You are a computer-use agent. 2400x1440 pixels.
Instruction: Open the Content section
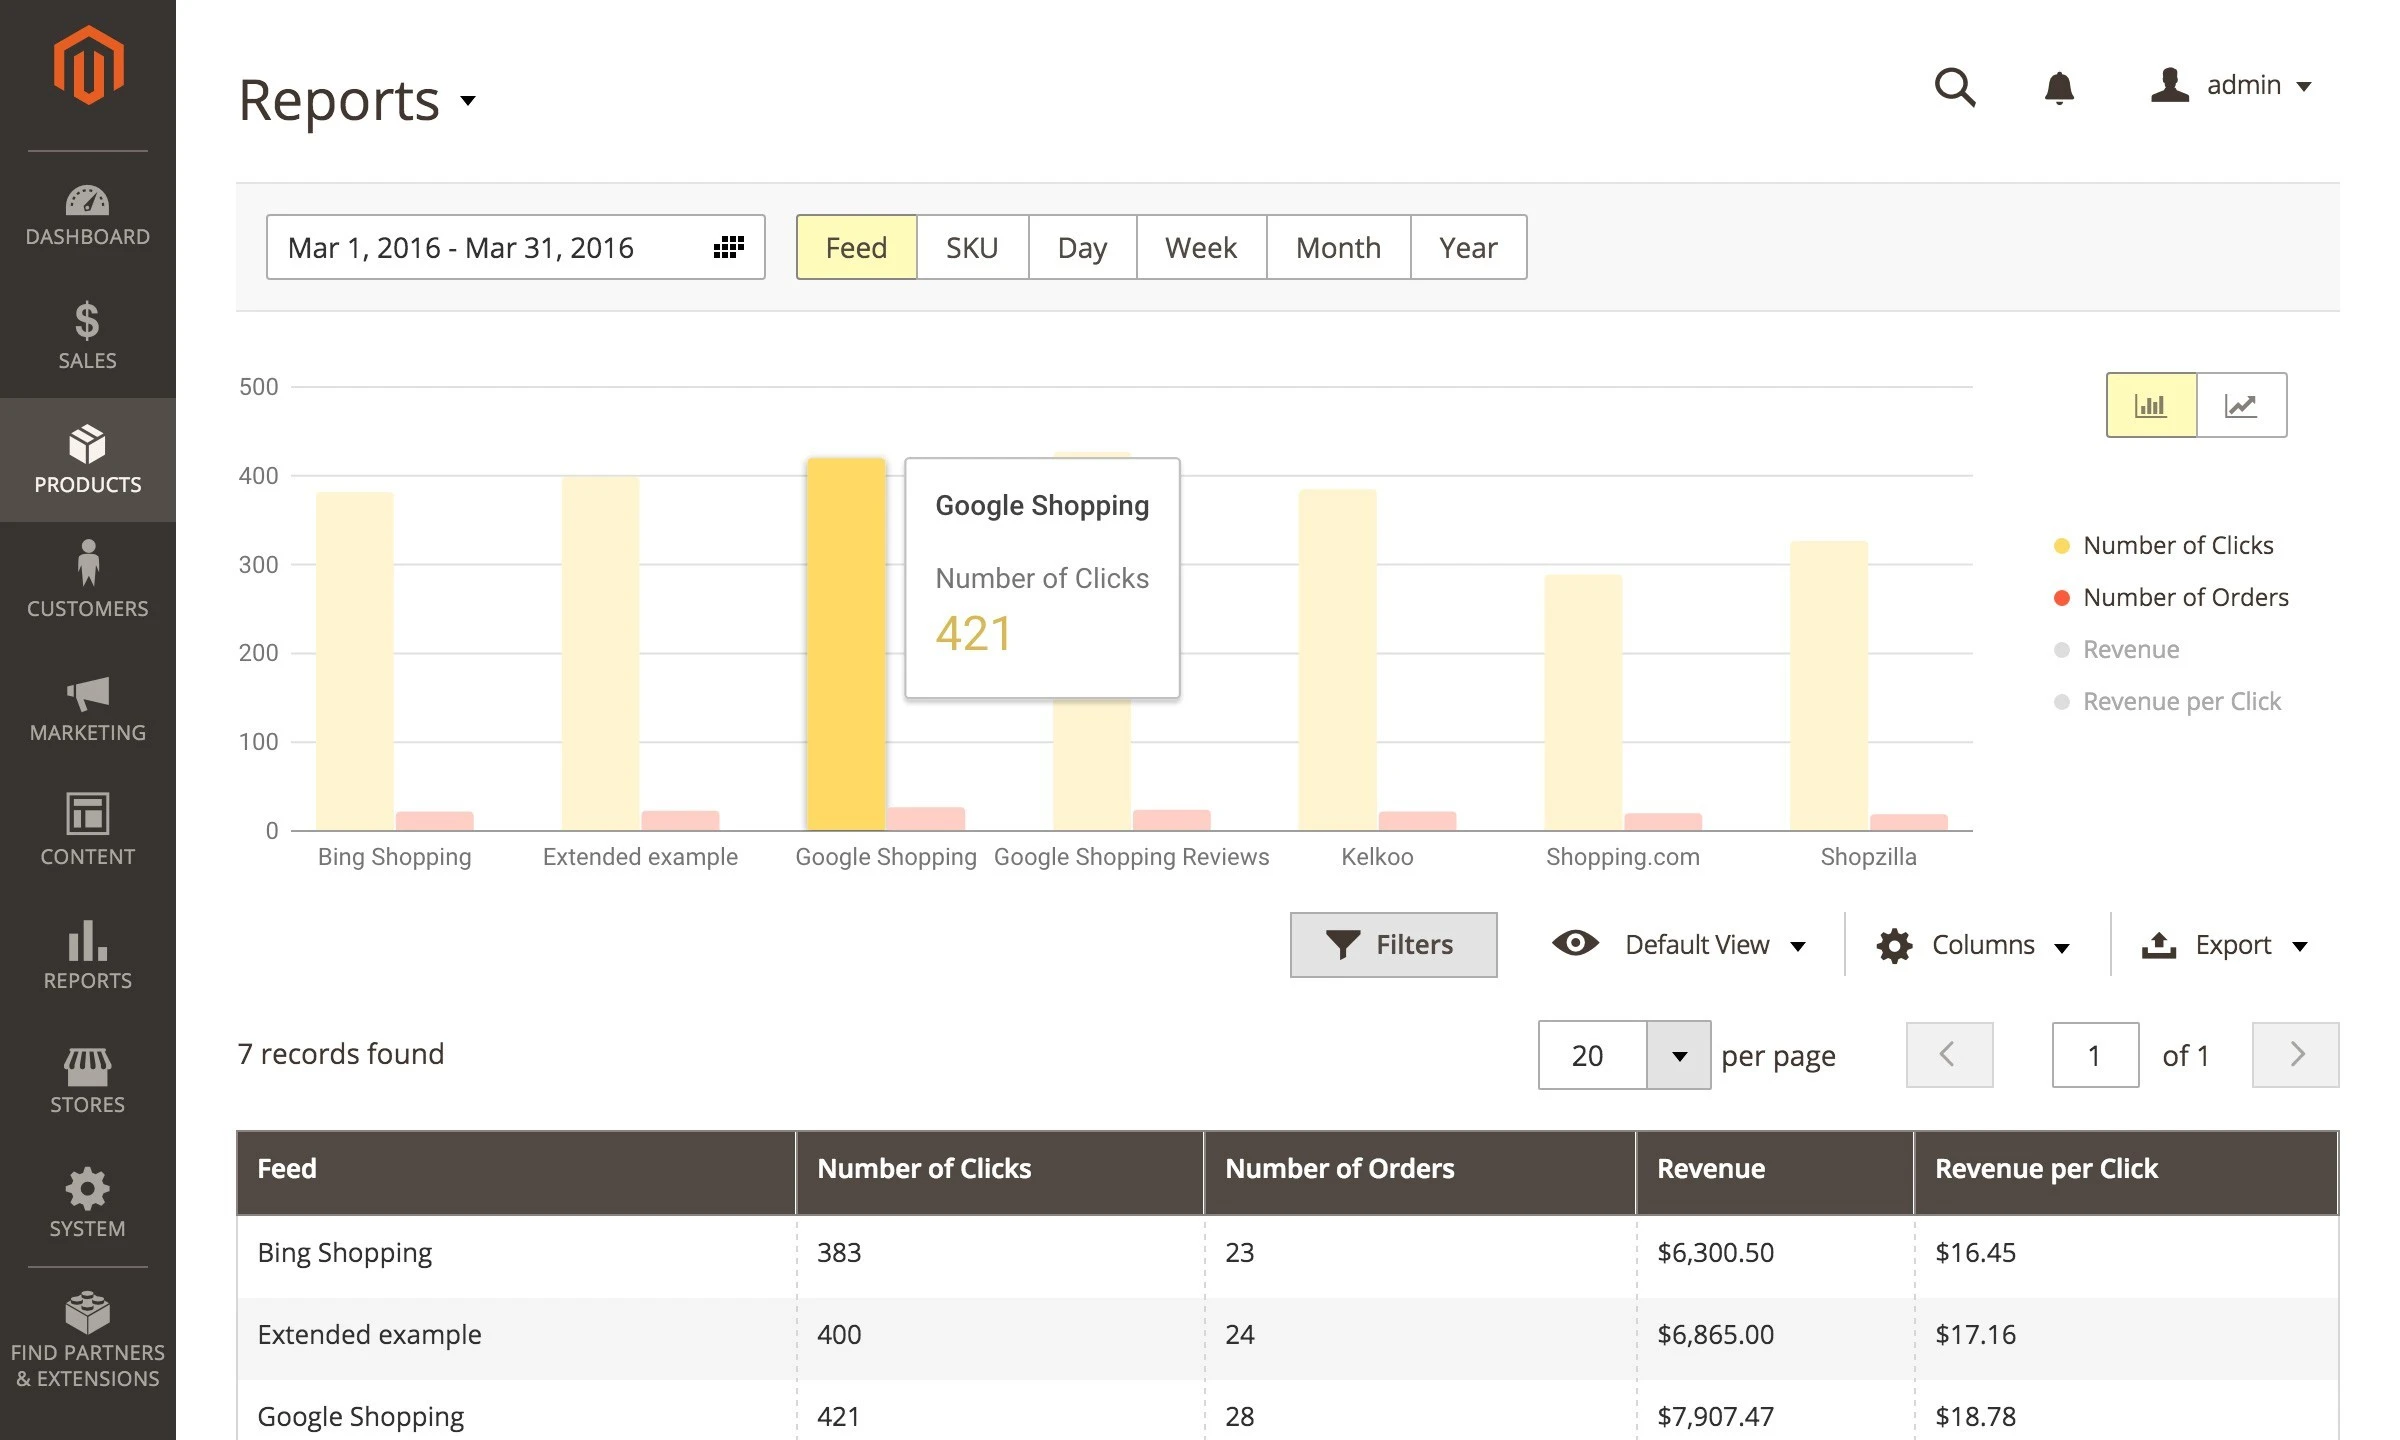click(87, 830)
